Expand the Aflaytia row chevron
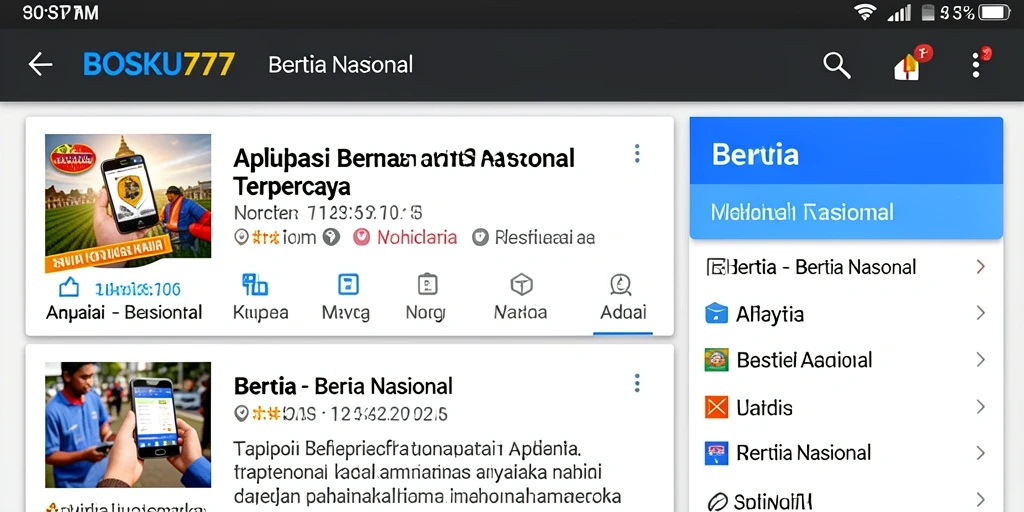 point(980,313)
